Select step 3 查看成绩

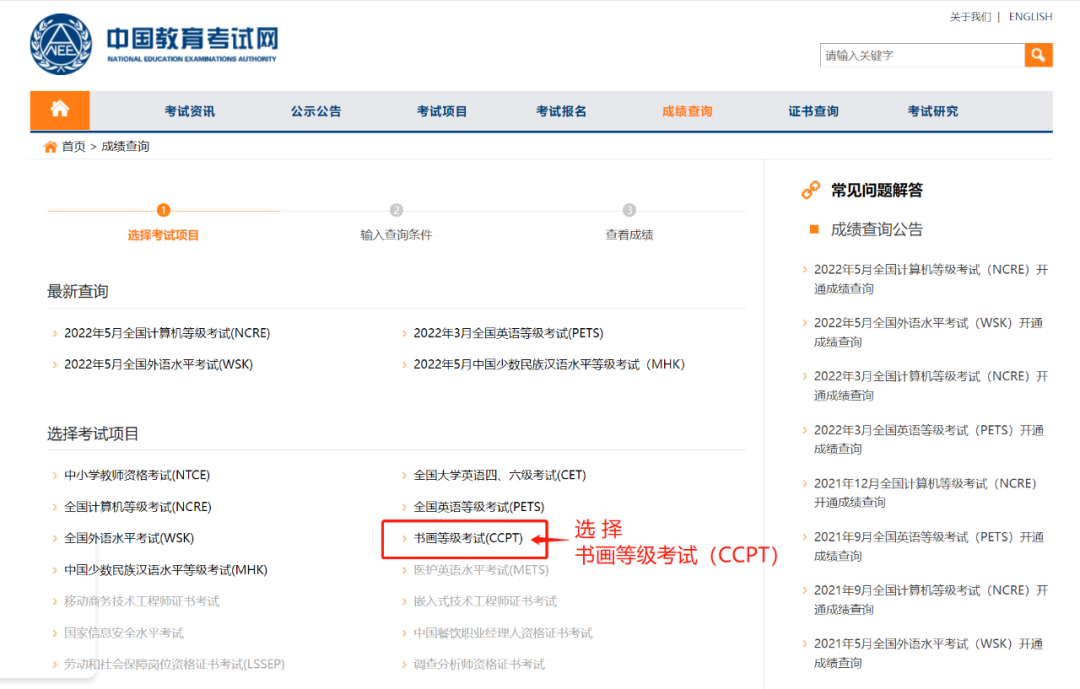coord(629,223)
